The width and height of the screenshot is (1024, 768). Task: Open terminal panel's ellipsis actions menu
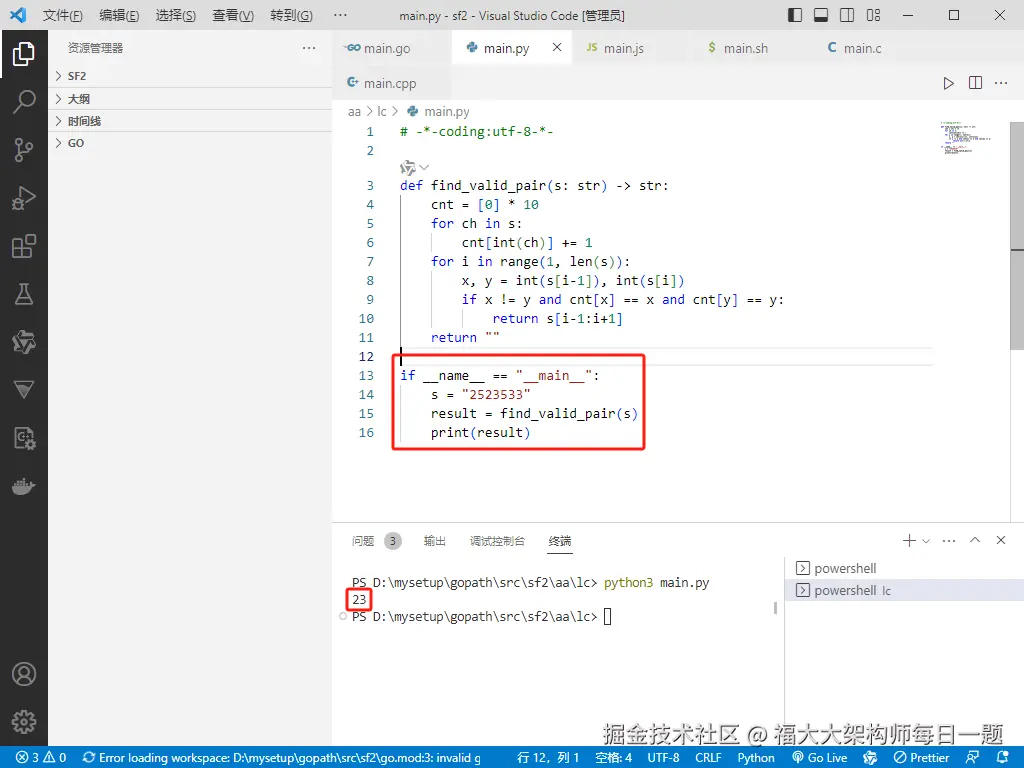949,540
